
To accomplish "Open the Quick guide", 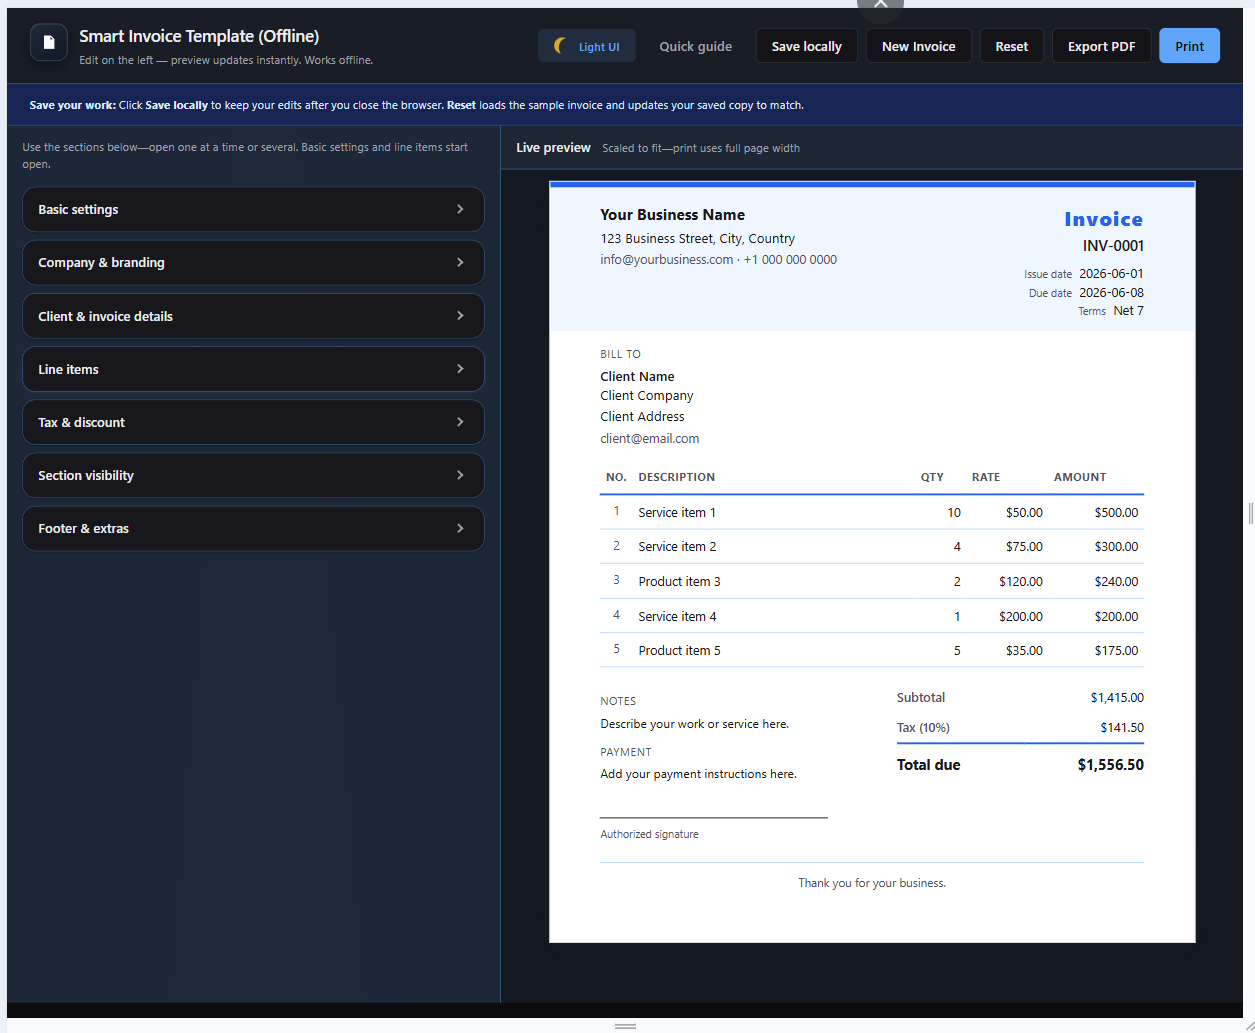I will click(x=695, y=45).
